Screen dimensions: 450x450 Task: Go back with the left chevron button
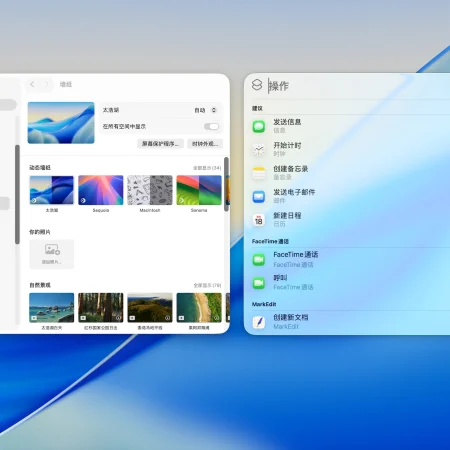pos(32,84)
